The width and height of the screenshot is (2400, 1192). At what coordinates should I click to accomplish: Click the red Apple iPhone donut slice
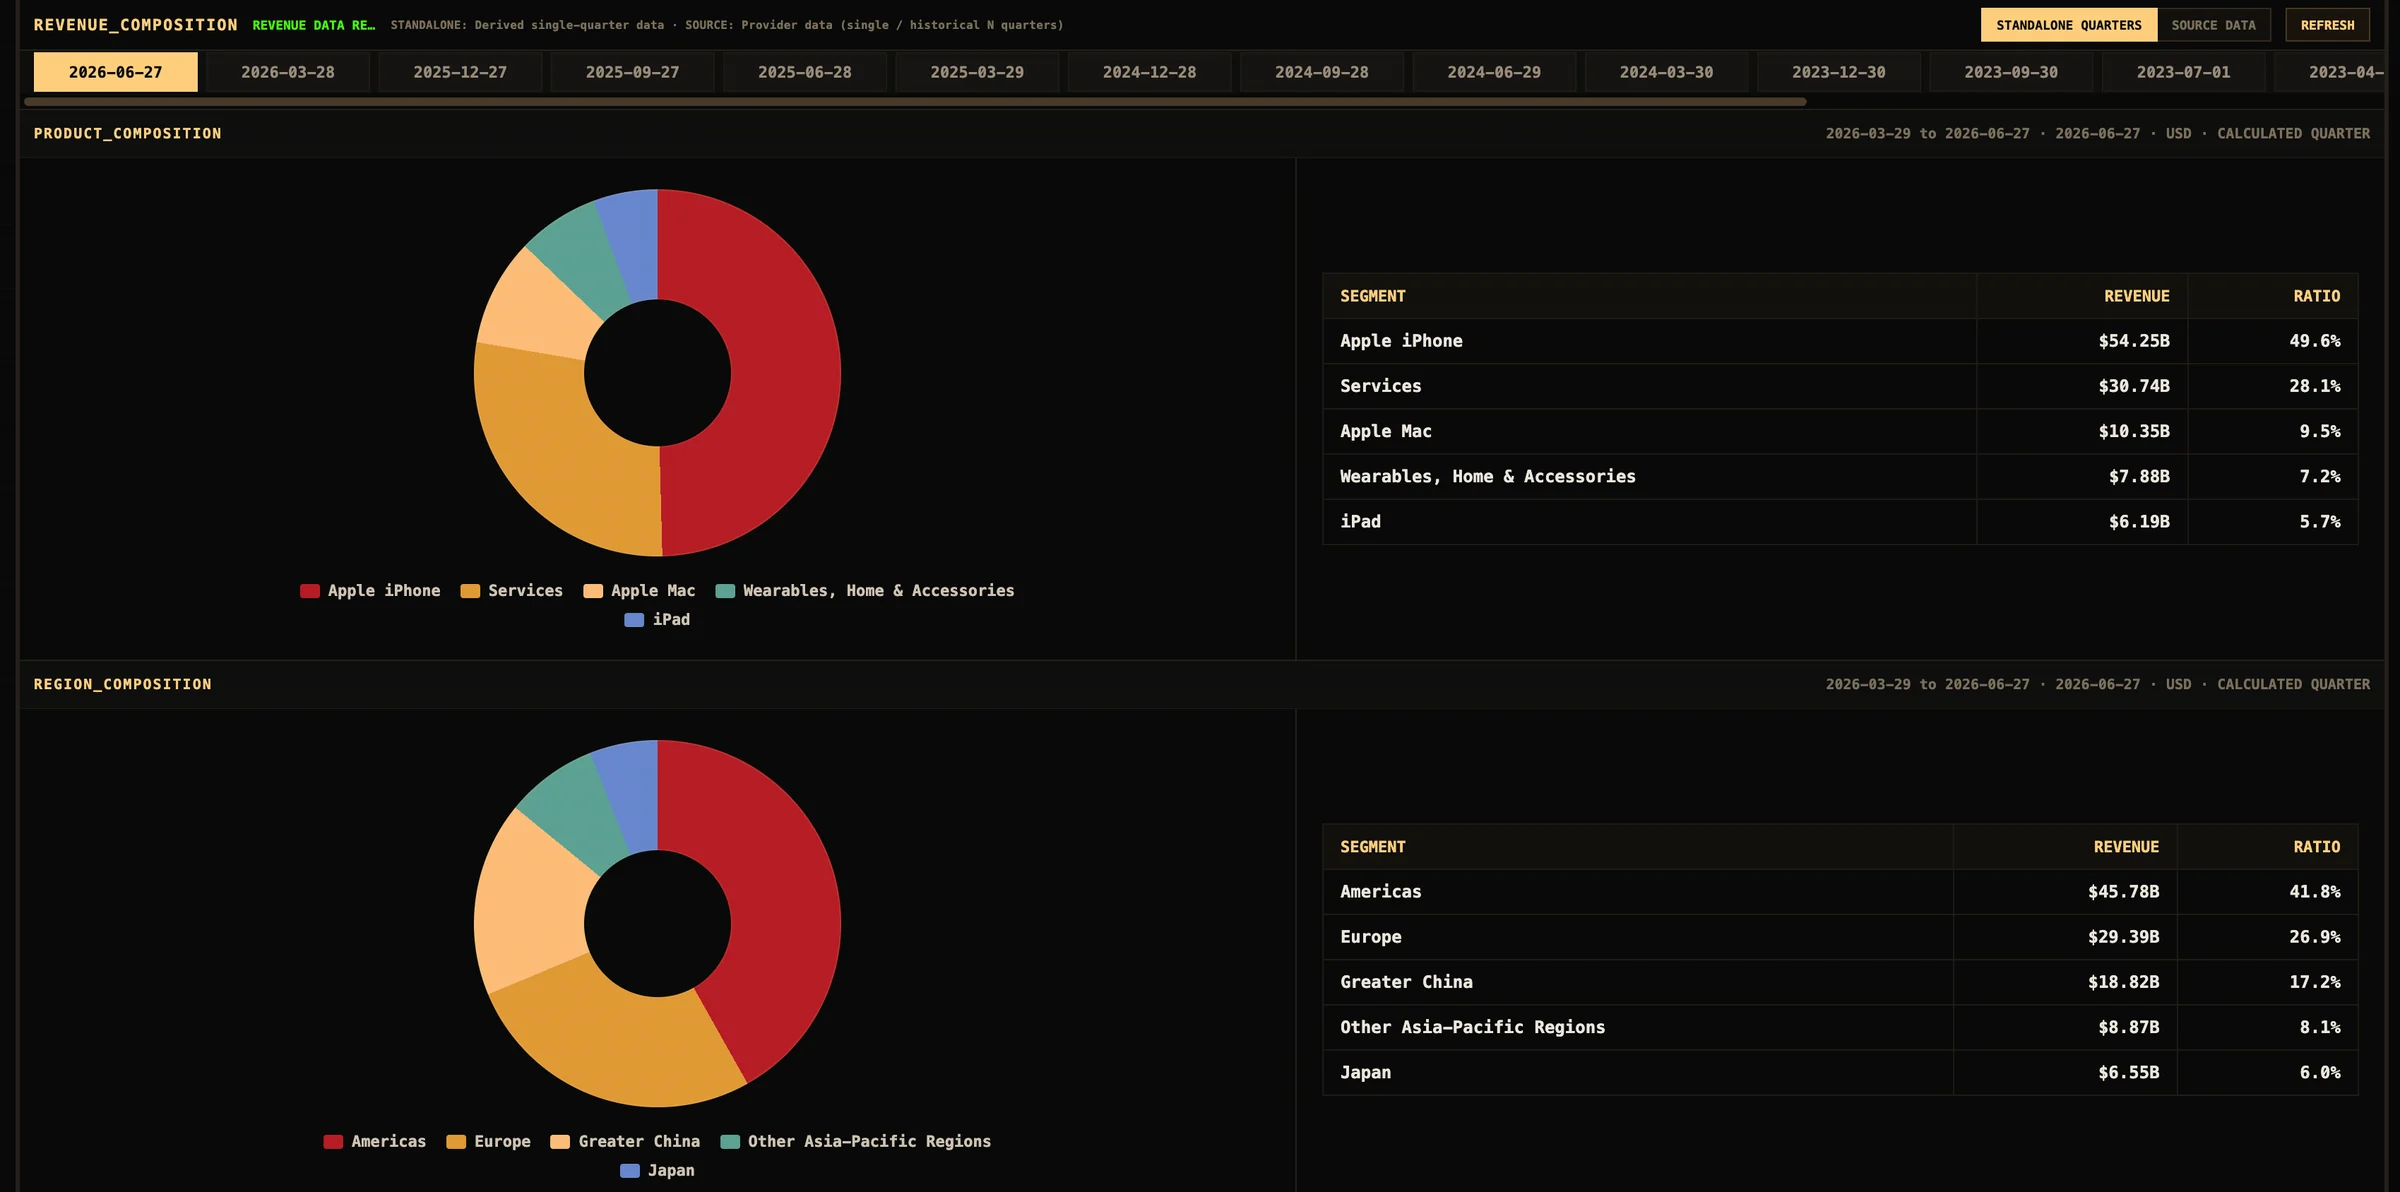pos(785,372)
